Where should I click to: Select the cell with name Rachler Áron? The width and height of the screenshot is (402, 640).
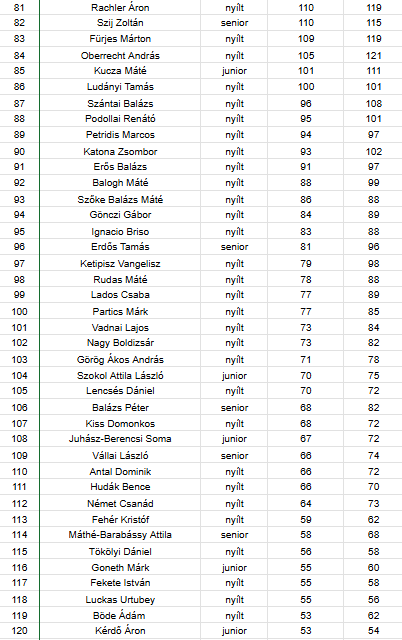click(120, 7)
